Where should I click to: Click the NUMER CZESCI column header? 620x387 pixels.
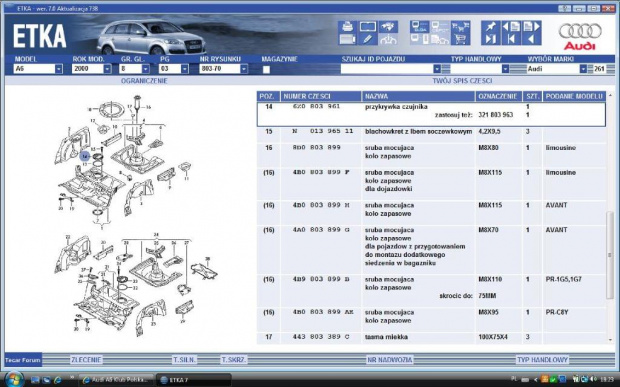tap(321, 96)
